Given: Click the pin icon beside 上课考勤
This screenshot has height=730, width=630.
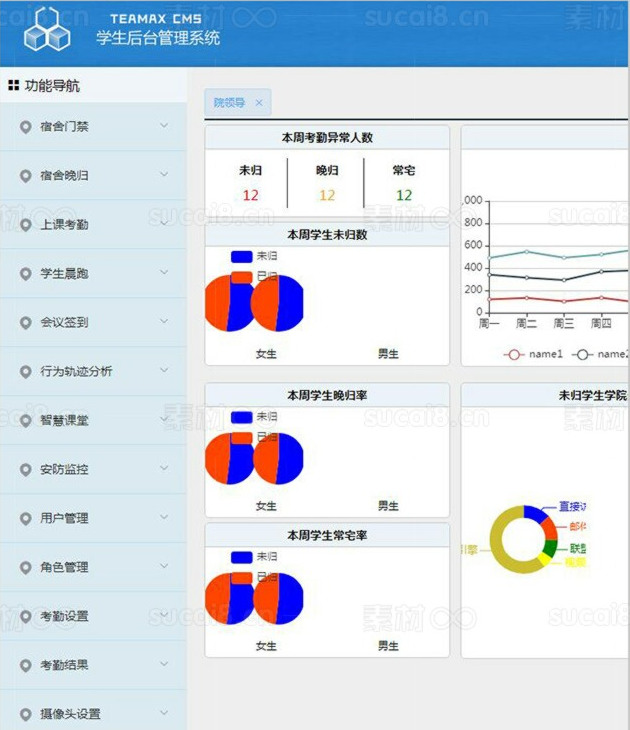Looking at the screenshot, I should pyautogui.click(x=26, y=225).
